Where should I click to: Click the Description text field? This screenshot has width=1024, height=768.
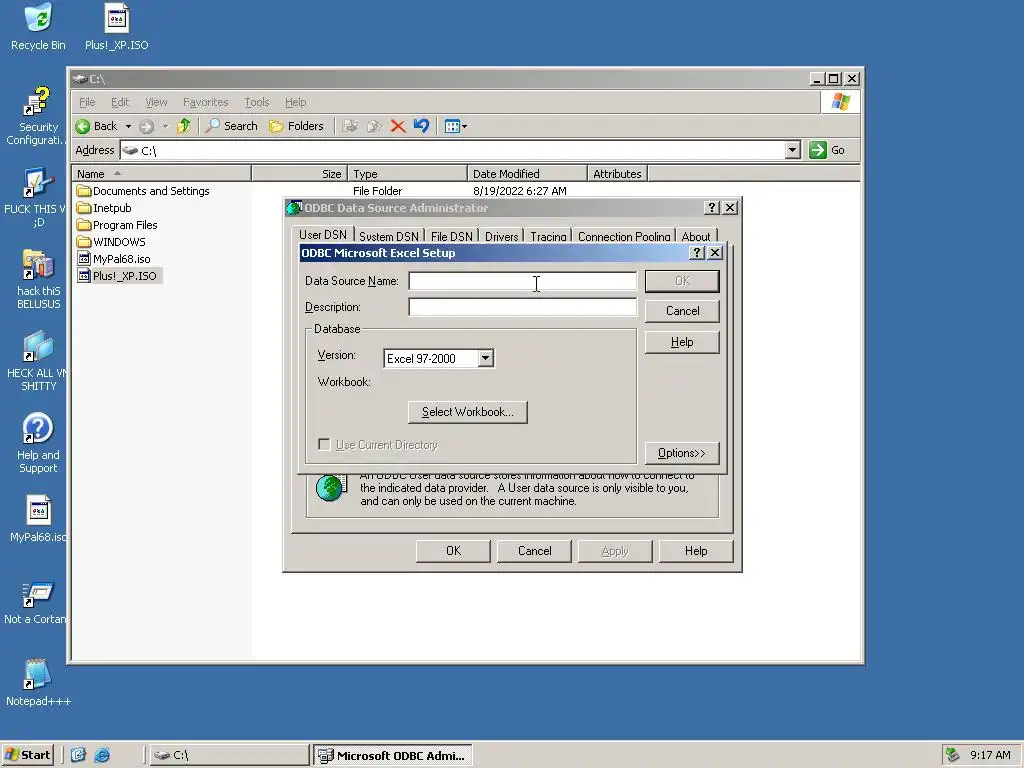point(522,307)
